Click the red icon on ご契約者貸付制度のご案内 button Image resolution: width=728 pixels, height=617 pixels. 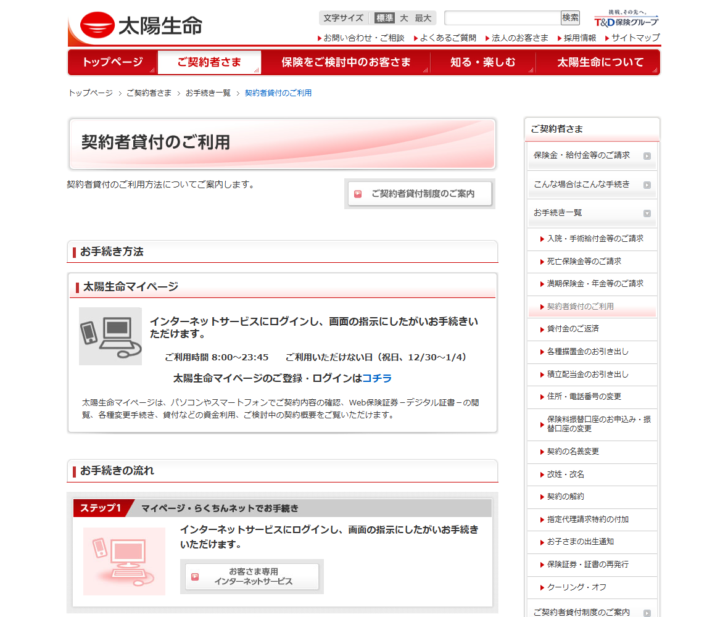[x=358, y=194]
